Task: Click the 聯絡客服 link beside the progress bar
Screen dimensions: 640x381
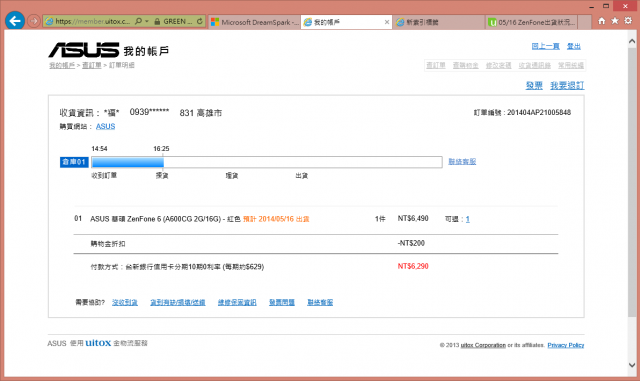Action: [462, 162]
